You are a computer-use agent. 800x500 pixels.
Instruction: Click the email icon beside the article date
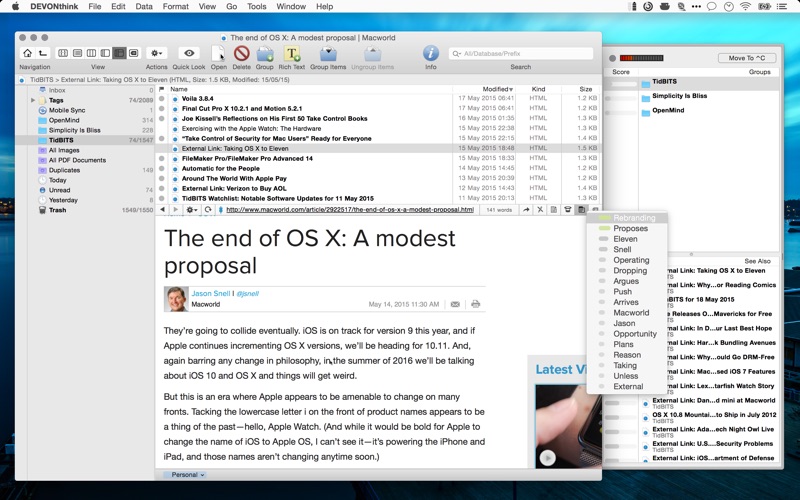(455, 304)
